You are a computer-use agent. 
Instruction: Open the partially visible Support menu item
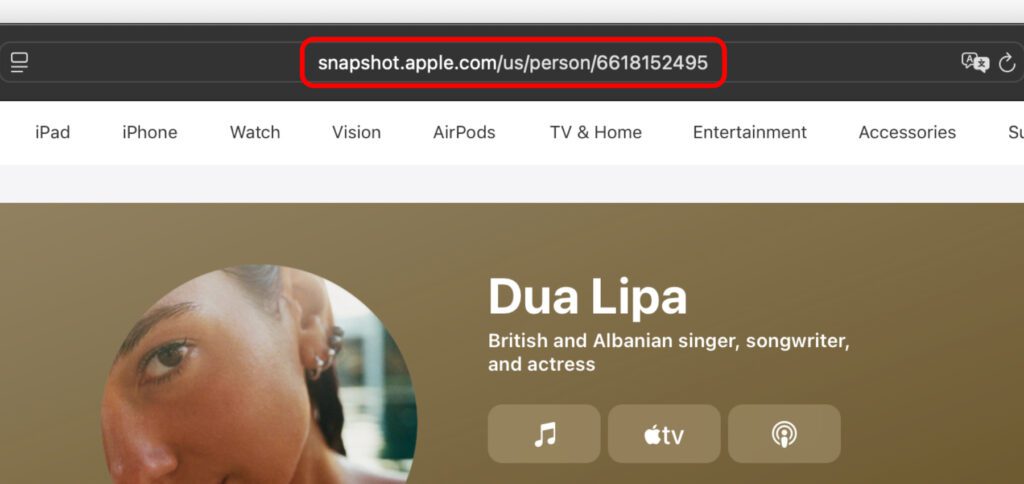click(1016, 133)
